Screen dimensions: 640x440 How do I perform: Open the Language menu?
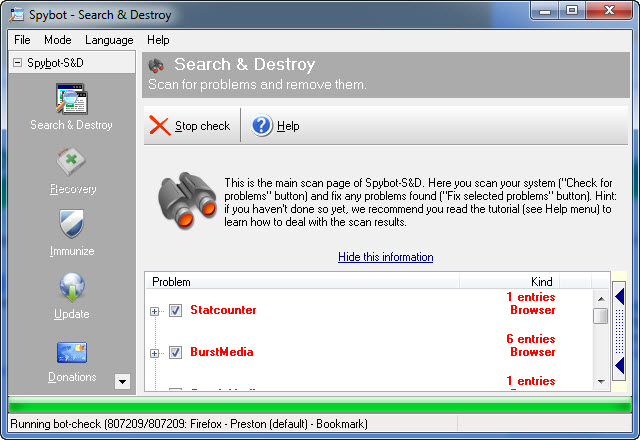point(109,40)
